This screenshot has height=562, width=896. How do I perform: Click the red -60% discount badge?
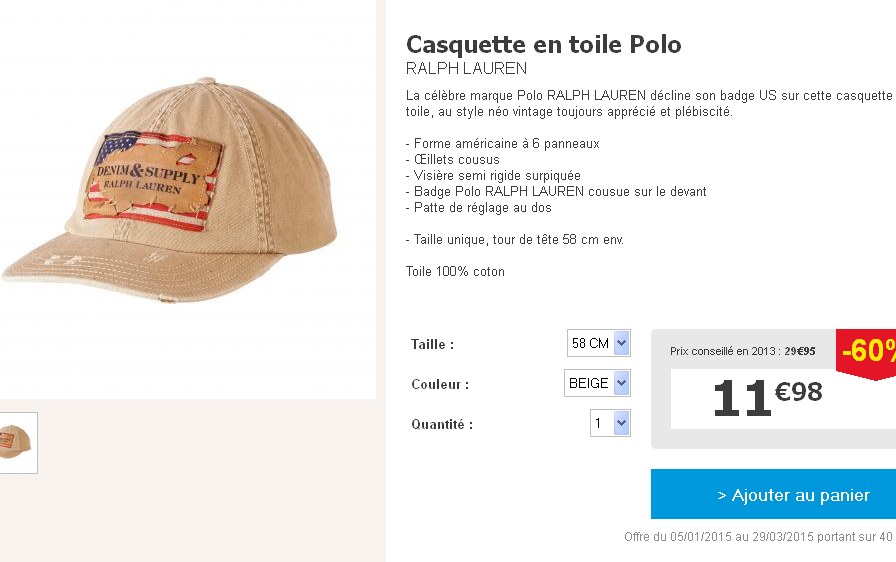(x=867, y=352)
